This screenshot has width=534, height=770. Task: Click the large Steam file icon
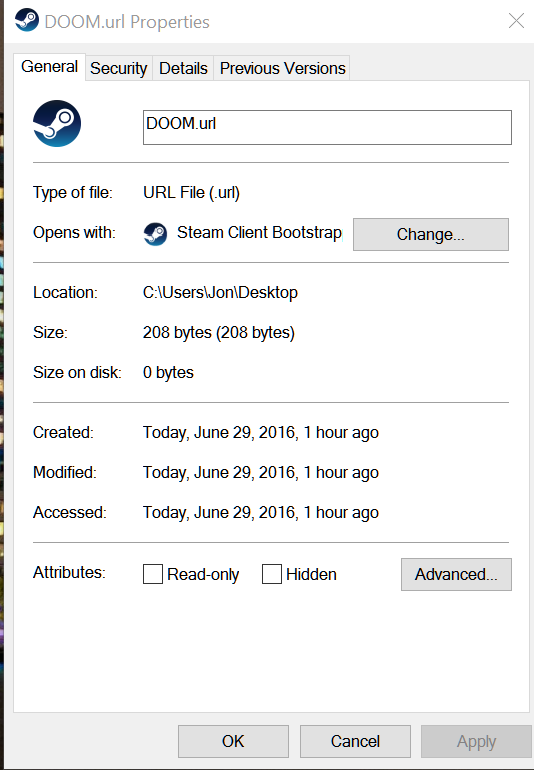[57, 123]
